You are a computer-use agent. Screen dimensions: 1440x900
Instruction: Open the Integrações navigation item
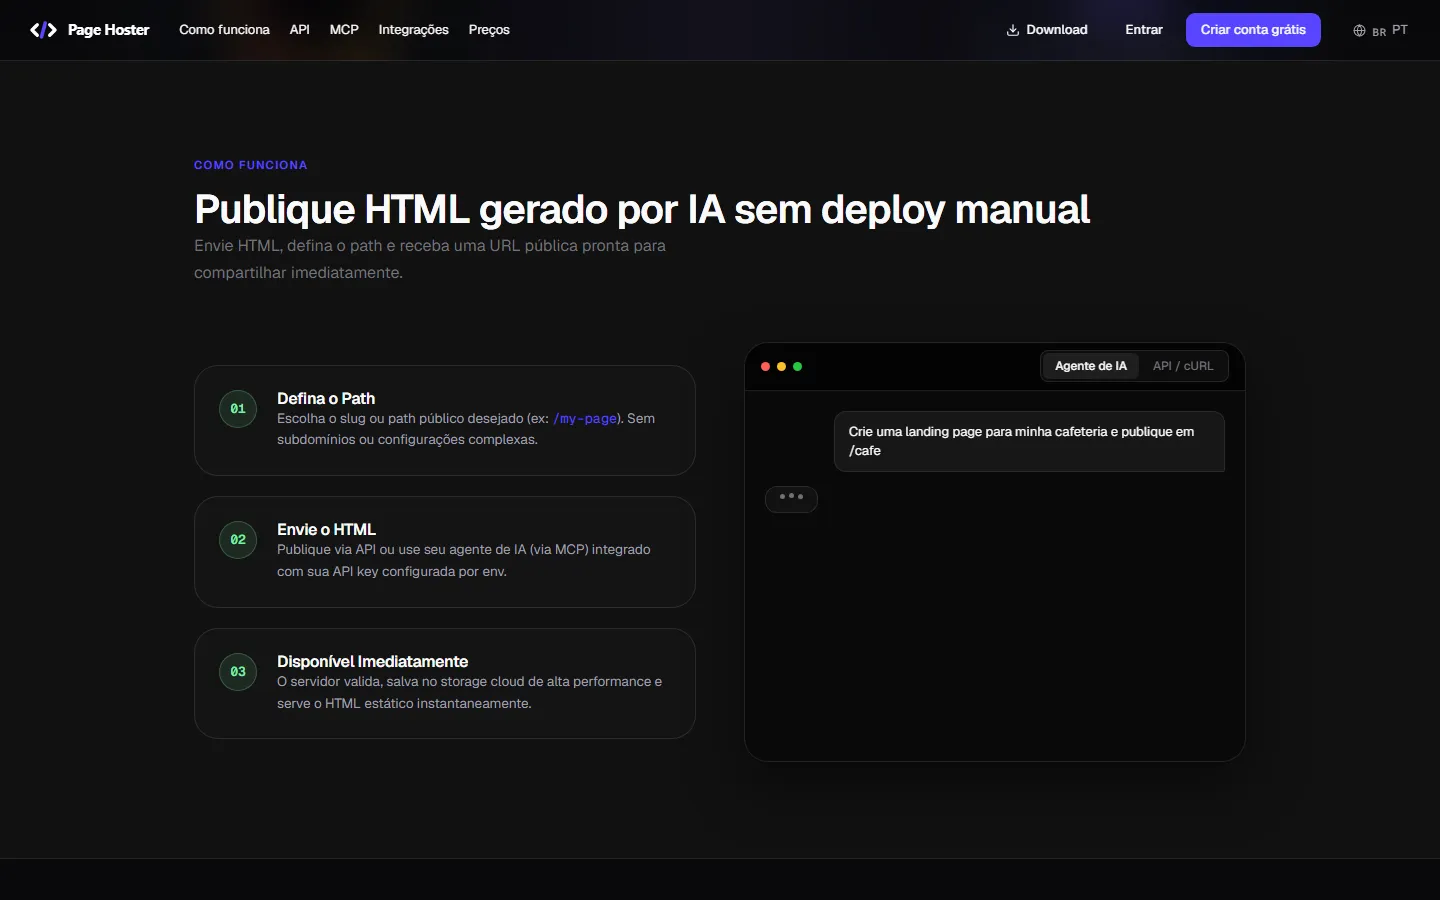pyautogui.click(x=414, y=30)
